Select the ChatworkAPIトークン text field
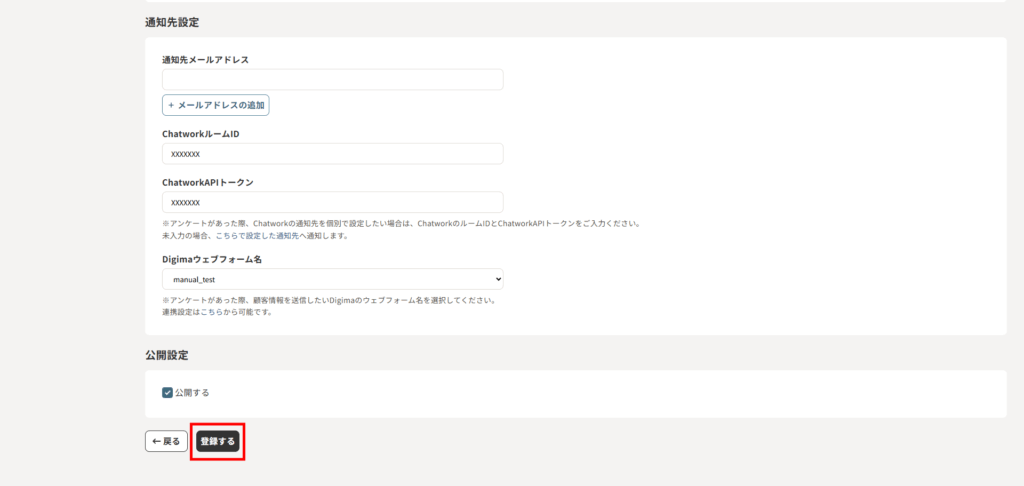 click(332, 202)
